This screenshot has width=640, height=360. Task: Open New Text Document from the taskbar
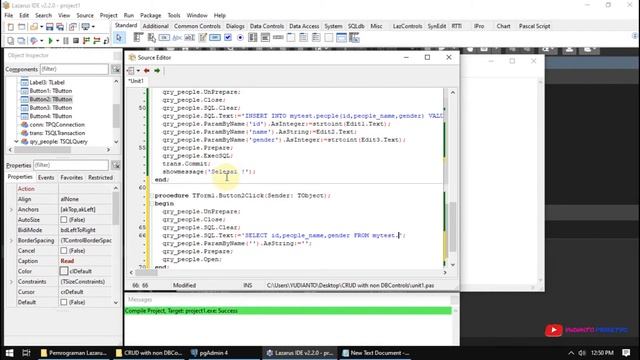[x=376, y=353]
